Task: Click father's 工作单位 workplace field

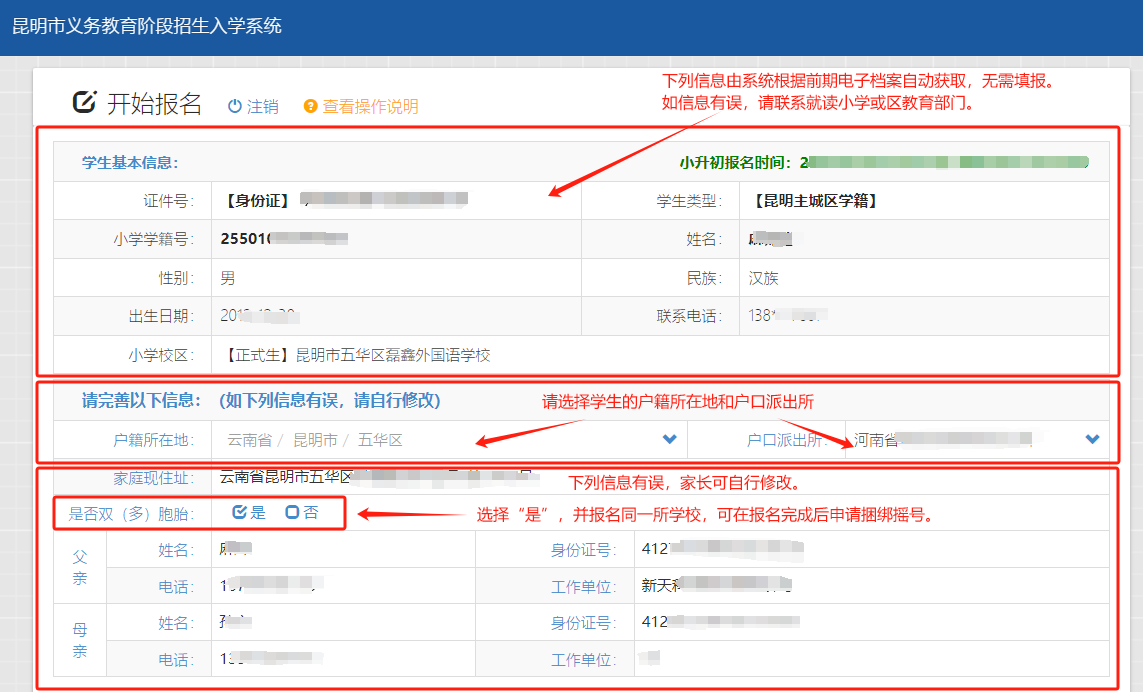Action: pyautogui.click(x=870, y=586)
